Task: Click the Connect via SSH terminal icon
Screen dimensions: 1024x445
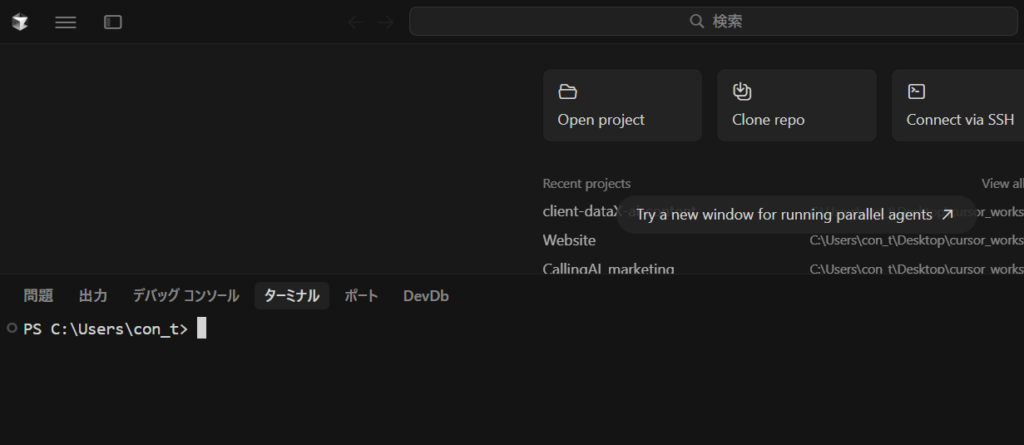Action: tap(916, 92)
